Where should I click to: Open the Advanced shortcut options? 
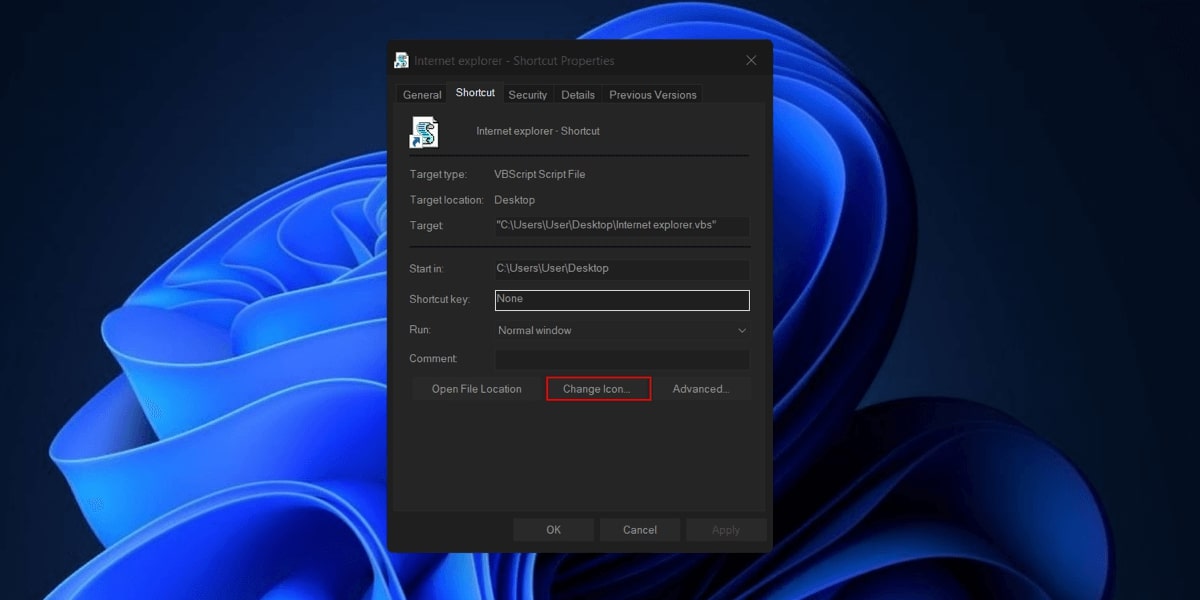[702, 388]
